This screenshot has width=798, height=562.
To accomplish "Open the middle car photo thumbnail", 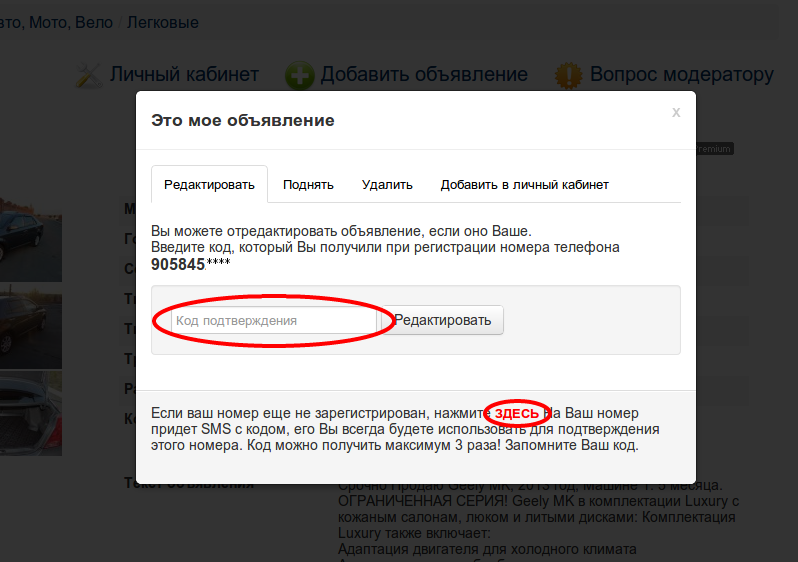I will click(x=30, y=330).
